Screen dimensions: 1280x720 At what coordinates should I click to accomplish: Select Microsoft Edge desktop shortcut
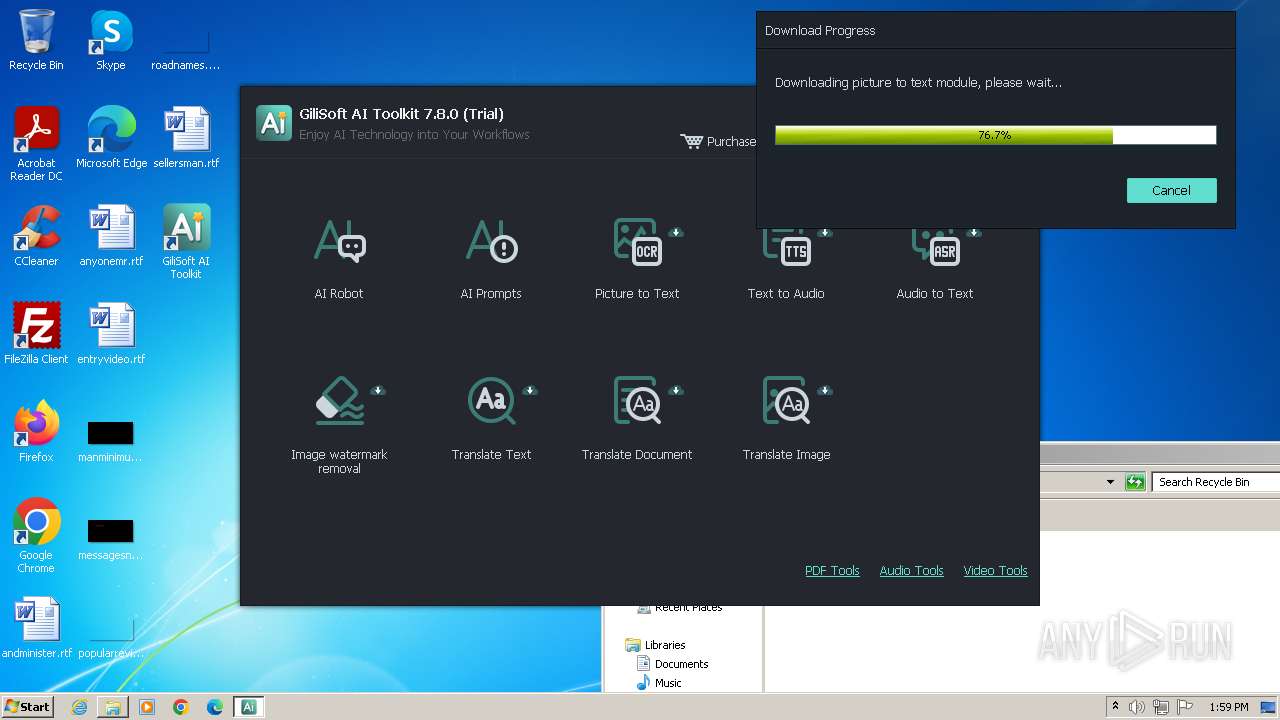click(x=111, y=138)
